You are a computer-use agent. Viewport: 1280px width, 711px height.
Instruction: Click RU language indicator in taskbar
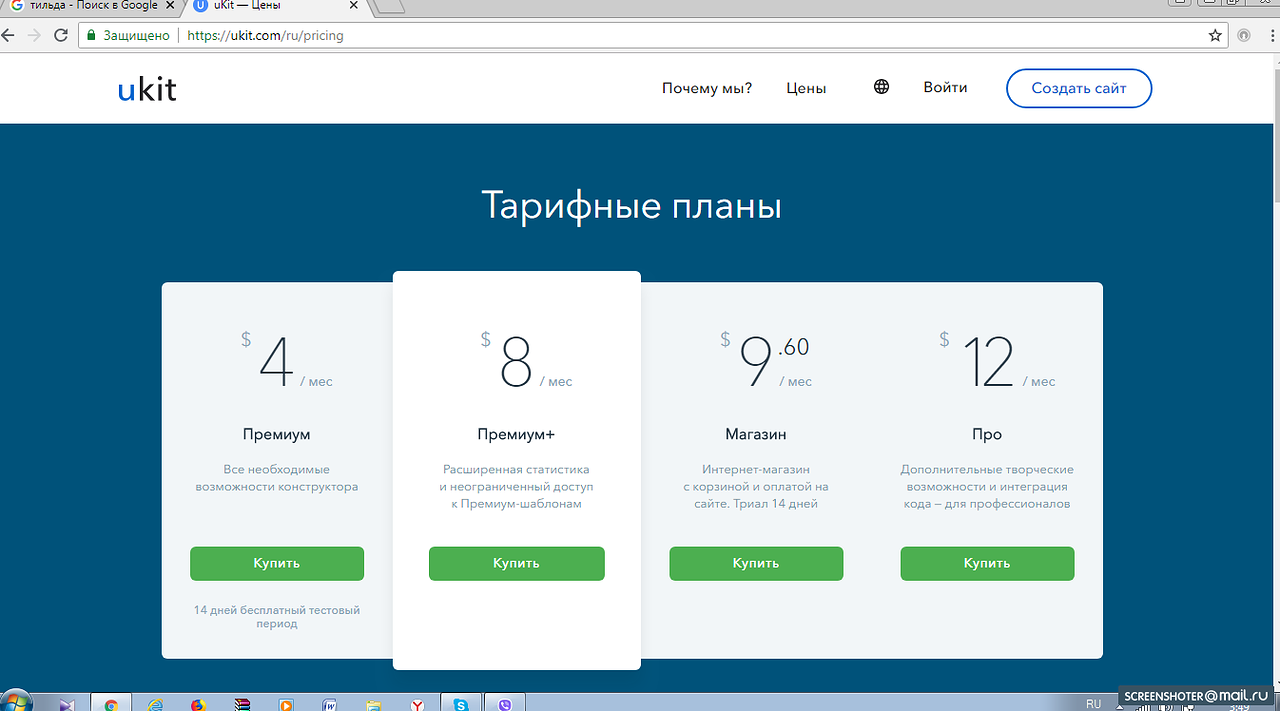(x=1094, y=704)
